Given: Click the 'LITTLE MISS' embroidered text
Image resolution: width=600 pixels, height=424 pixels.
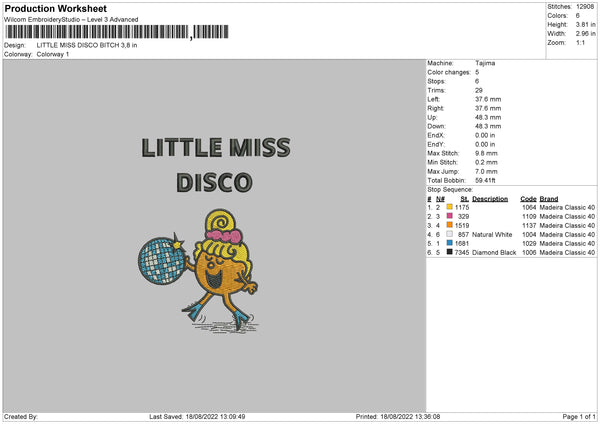Looking at the screenshot, I should (x=216, y=148).
